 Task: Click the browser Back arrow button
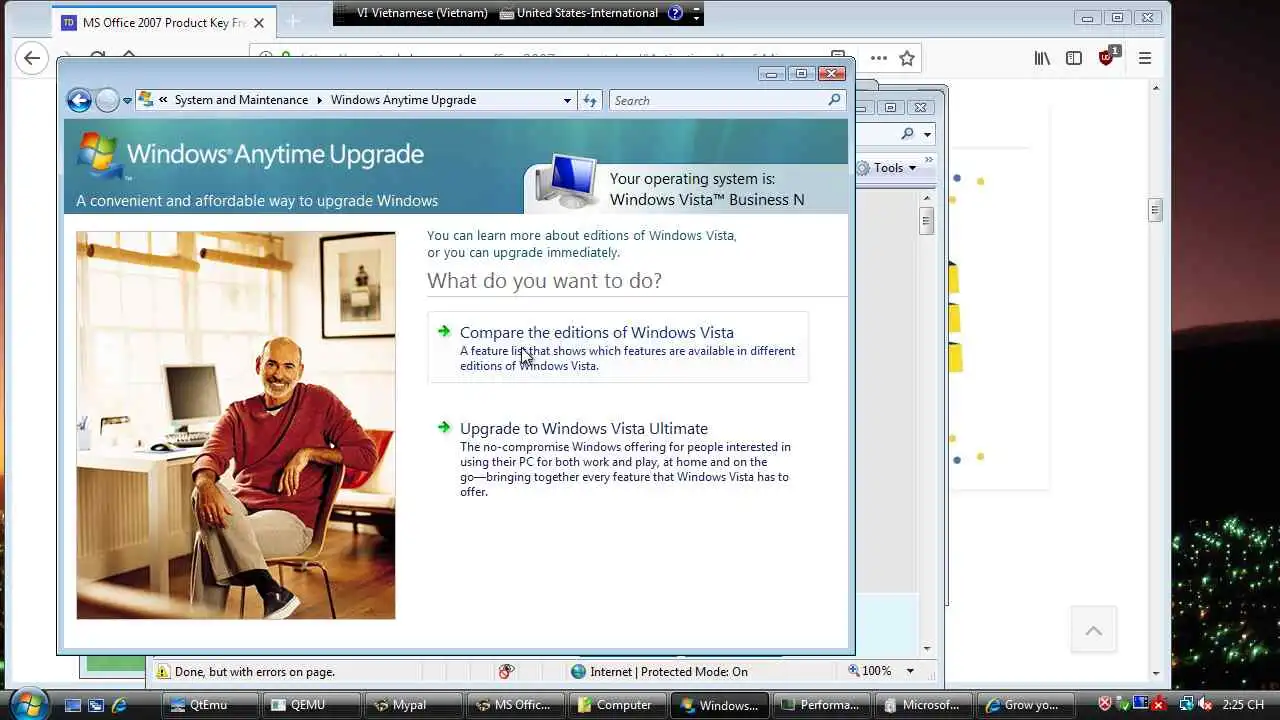32,58
